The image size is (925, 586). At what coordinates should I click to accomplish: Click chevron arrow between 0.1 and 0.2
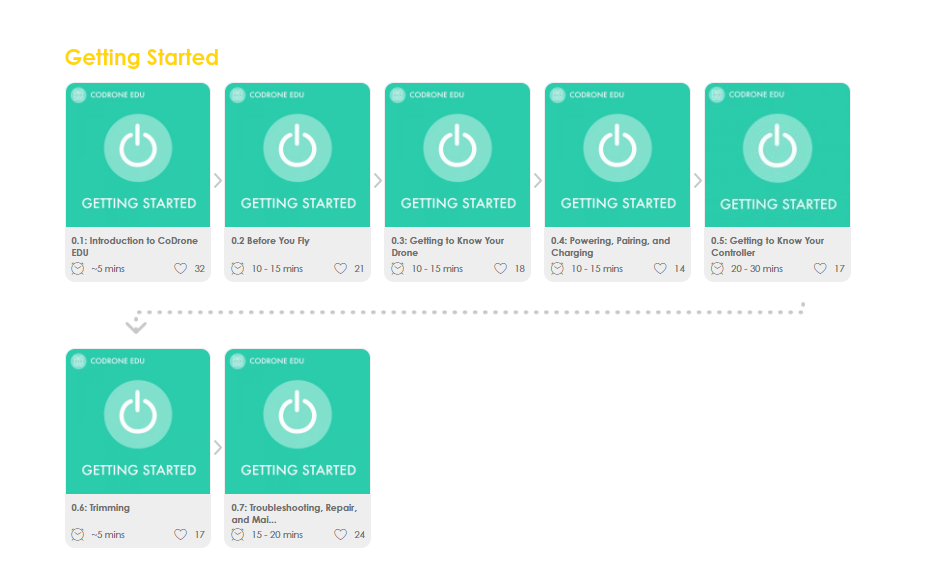[x=218, y=181]
